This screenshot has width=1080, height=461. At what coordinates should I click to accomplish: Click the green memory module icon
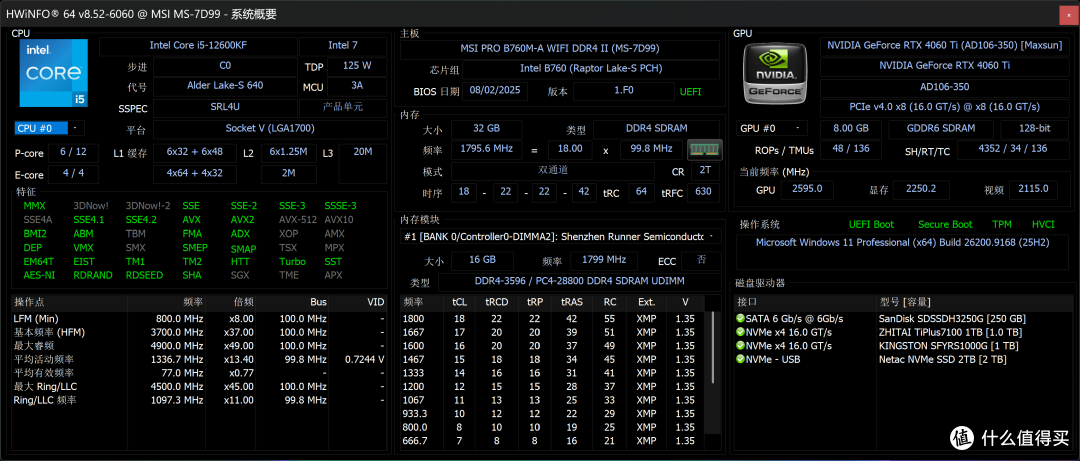pos(704,148)
